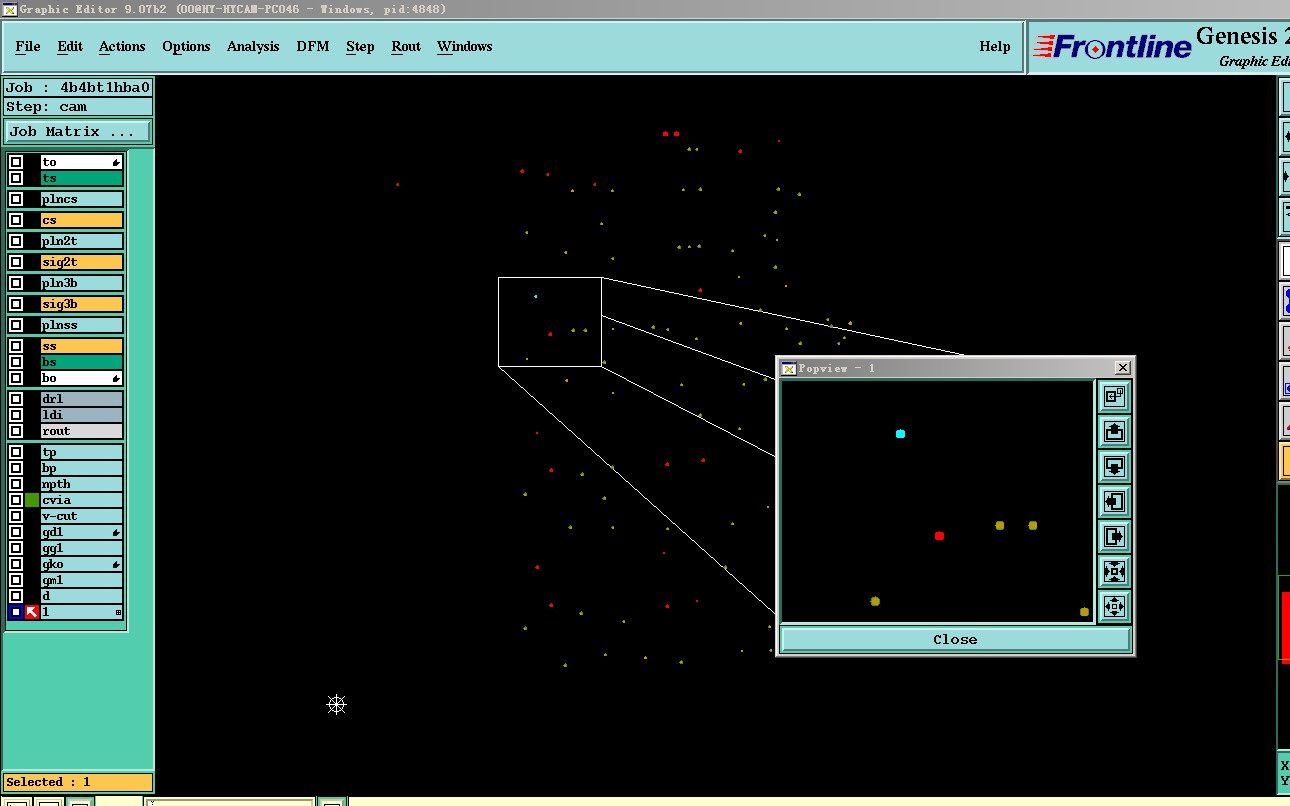
Task: Click the green color swatch beside cvia
Action: coord(32,500)
